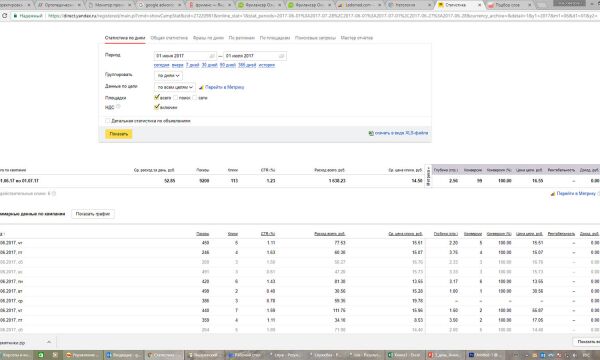Sort daily table by Ср. цена клика column

pos(405,234)
